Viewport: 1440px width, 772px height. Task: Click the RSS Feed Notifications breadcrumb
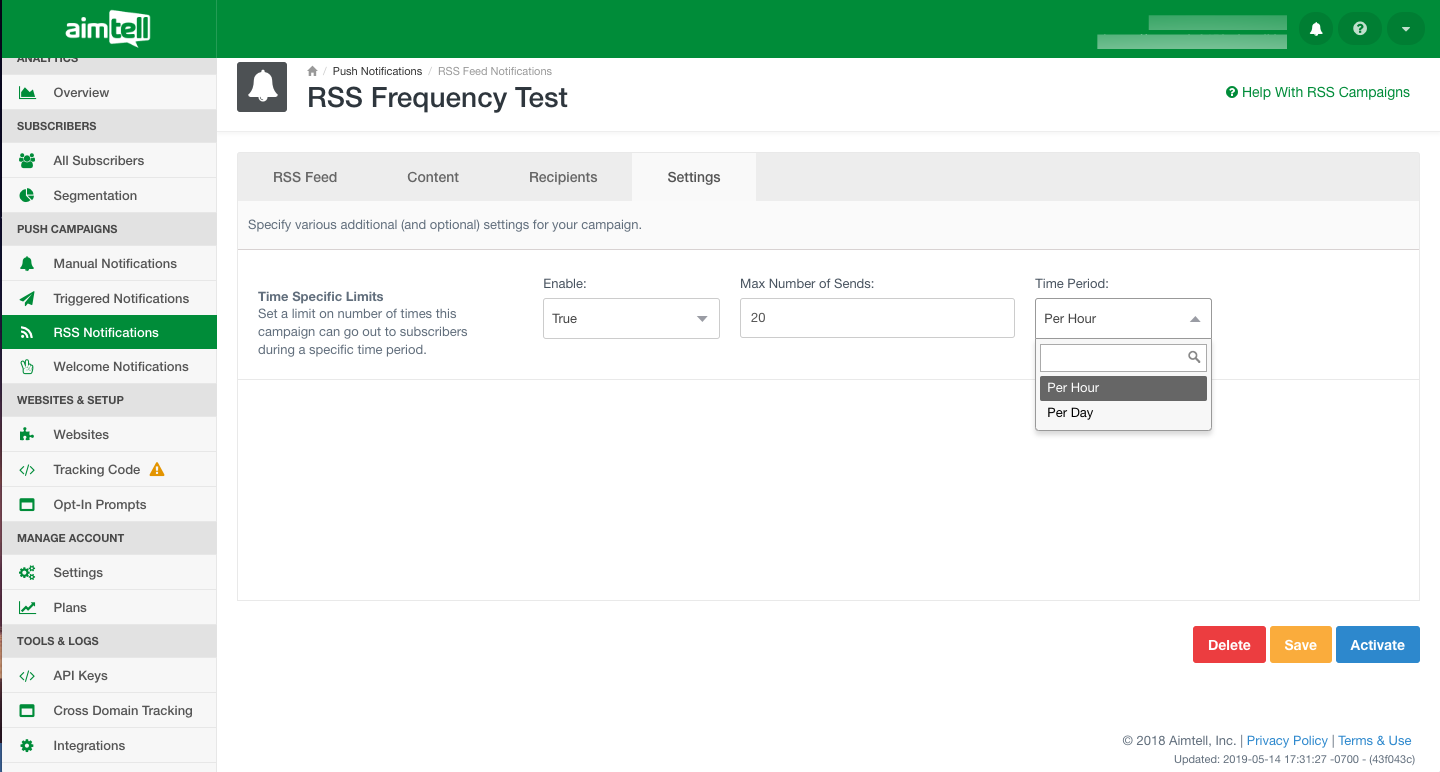tap(495, 71)
